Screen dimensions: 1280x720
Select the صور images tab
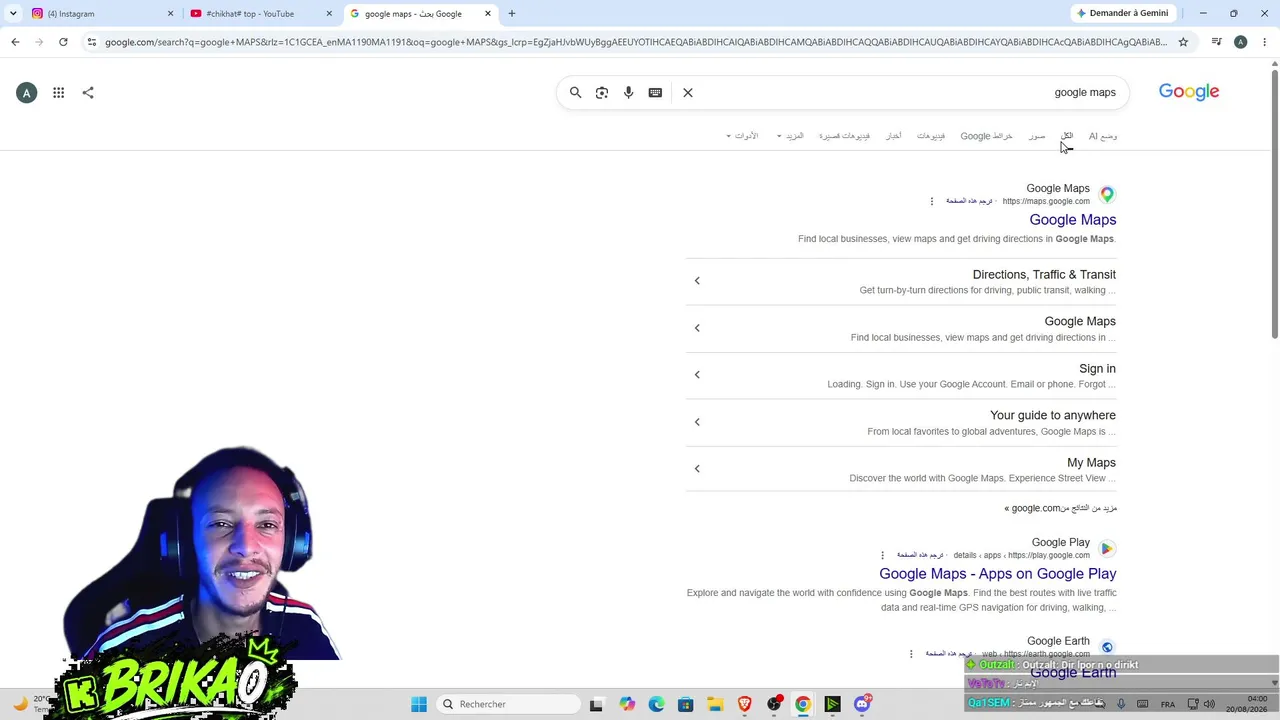click(1037, 136)
